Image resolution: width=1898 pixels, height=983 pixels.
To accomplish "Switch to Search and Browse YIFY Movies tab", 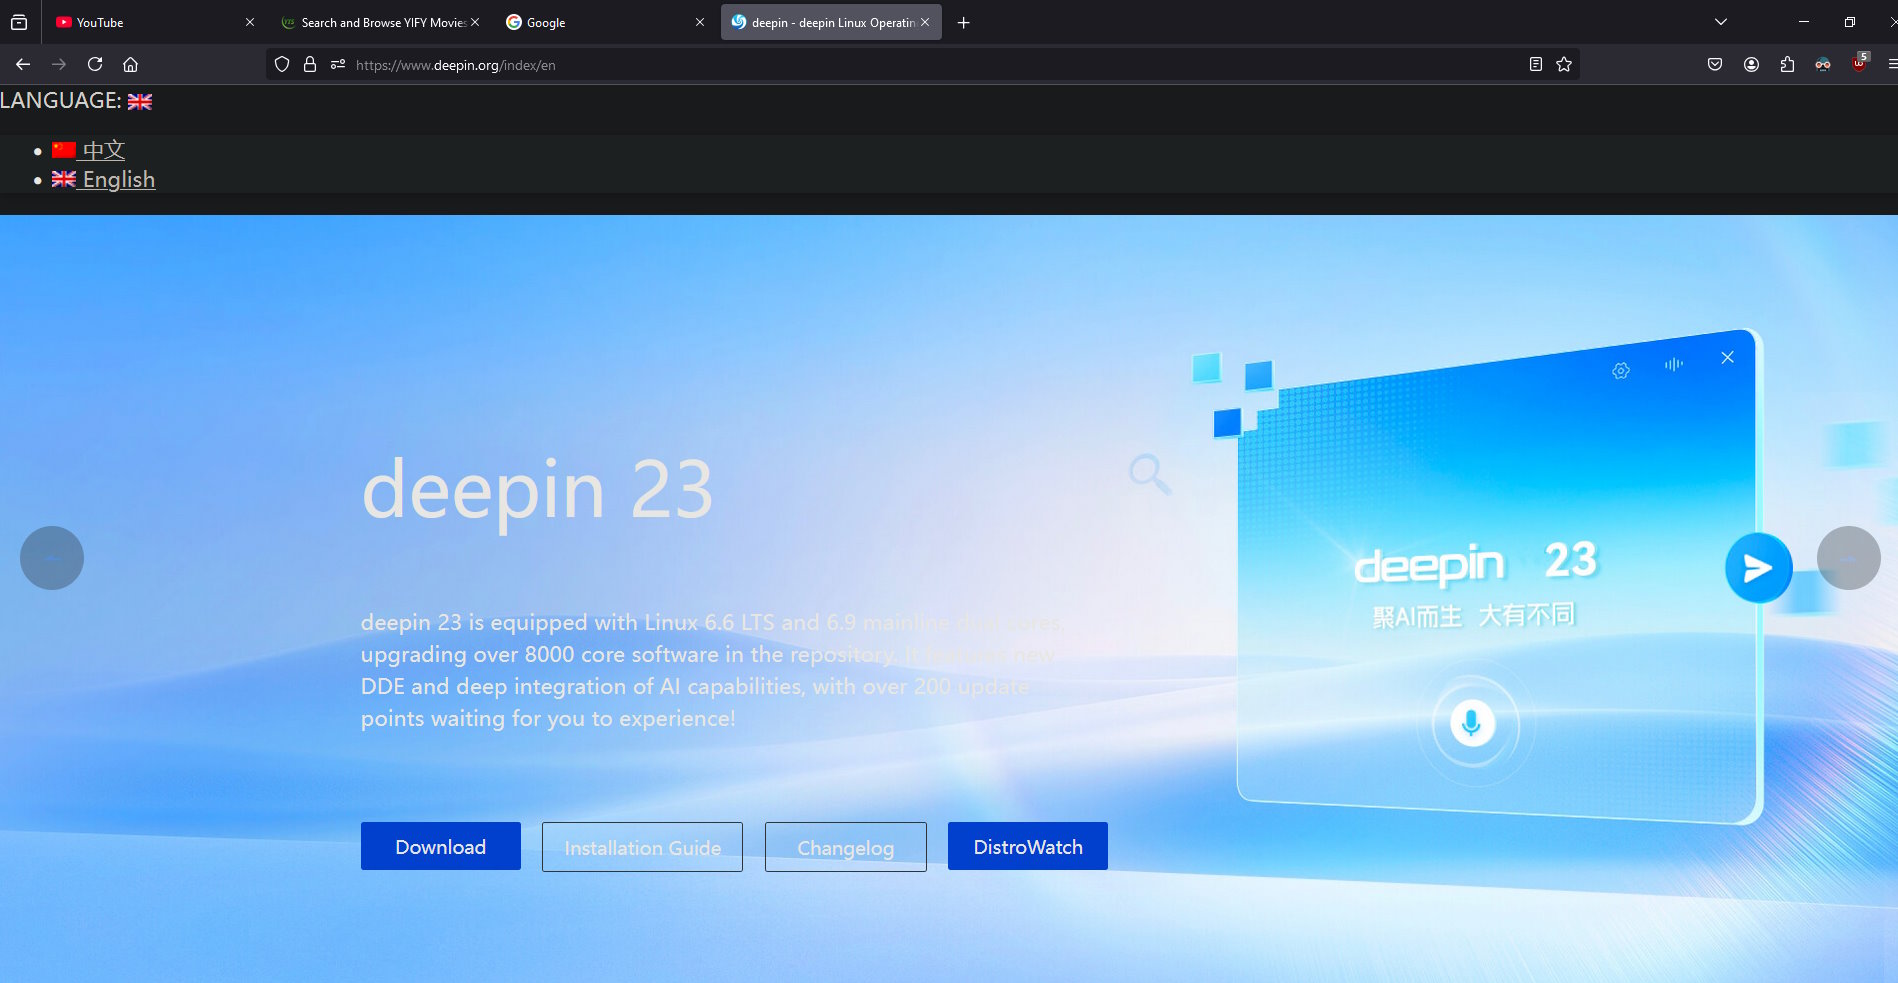I will pyautogui.click(x=380, y=22).
